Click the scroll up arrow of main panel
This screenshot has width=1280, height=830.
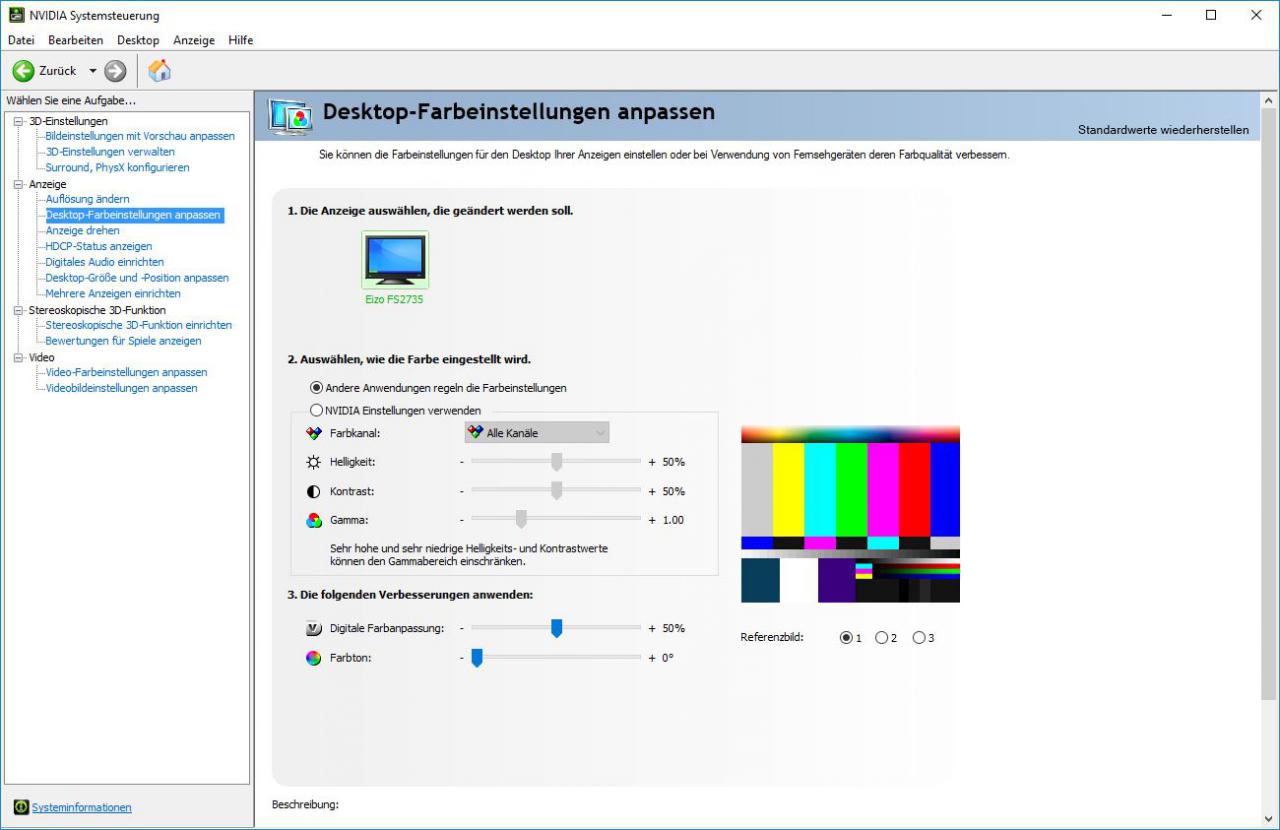[1269, 101]
